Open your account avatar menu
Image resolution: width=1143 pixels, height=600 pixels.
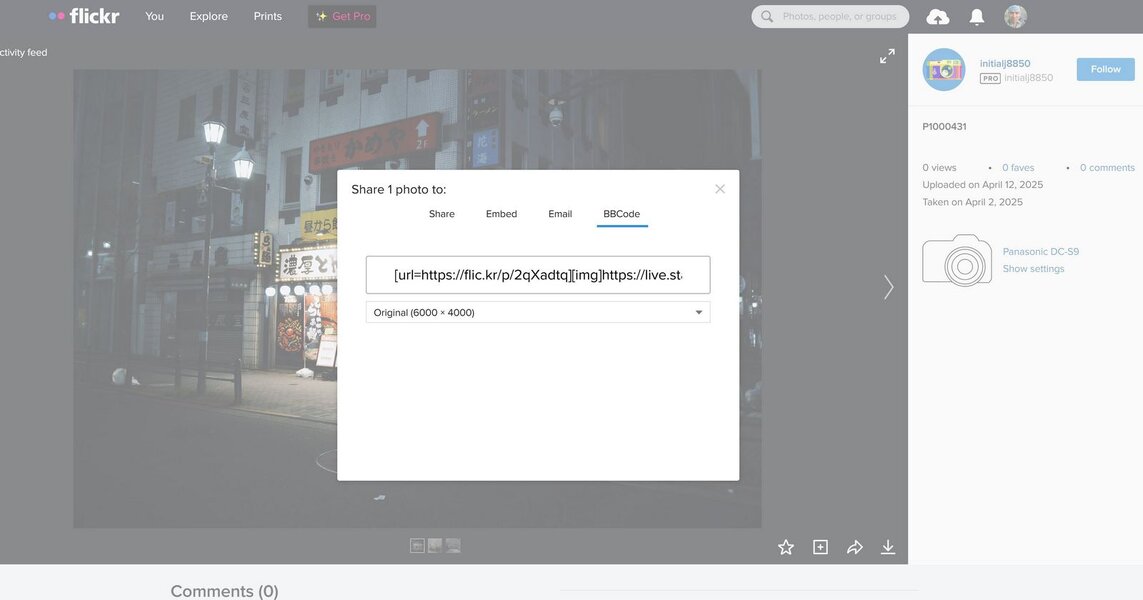point(1015,17)
